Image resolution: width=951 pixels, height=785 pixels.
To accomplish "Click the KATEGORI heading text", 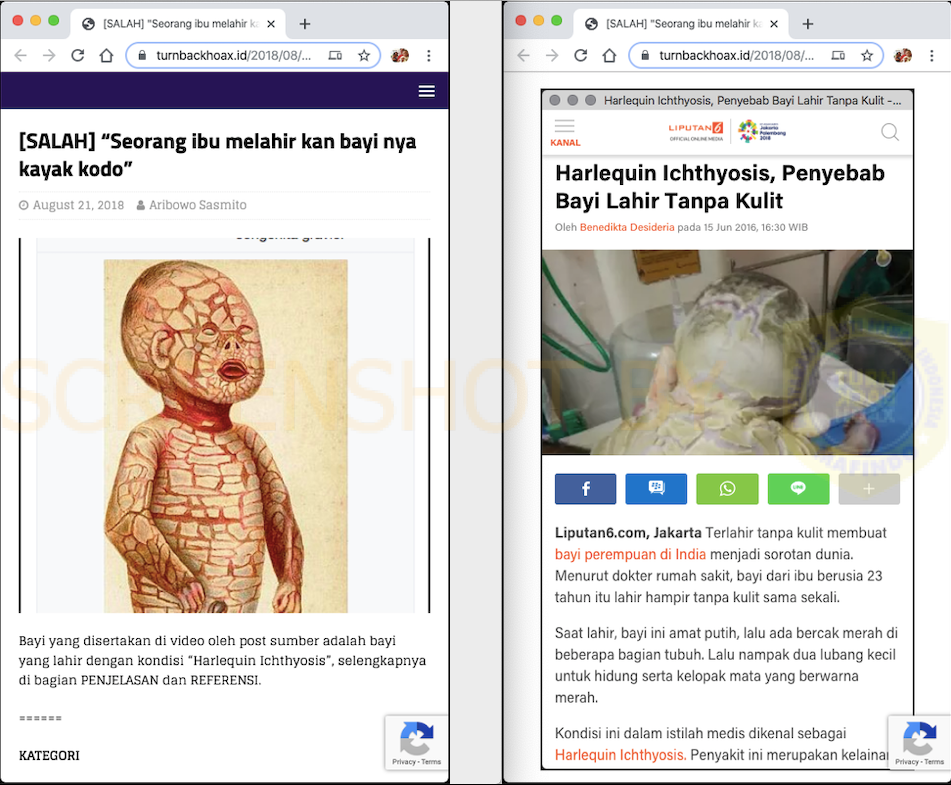I will click(x=49, y=756).
